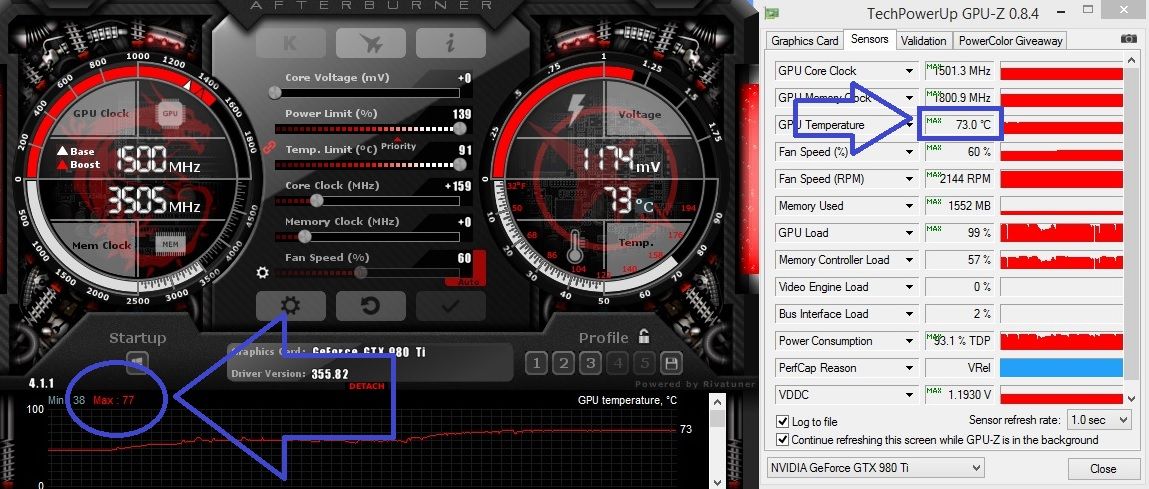The image size is (1149, 489).
Task: Click the GPU chip icon in clock gauge
Action: 169,114
